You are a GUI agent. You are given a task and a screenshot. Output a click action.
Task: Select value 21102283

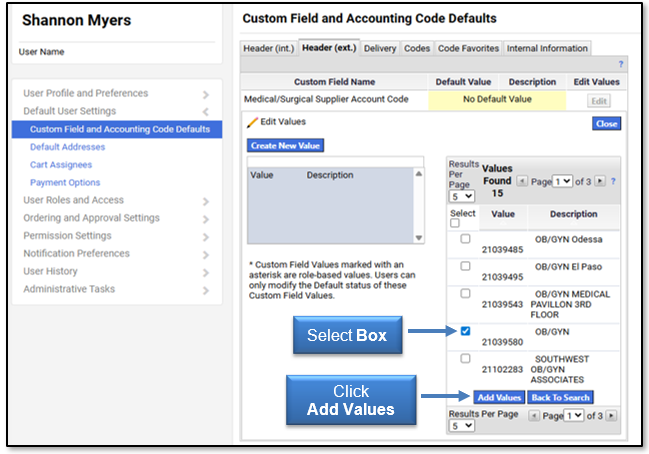point(502,369)
